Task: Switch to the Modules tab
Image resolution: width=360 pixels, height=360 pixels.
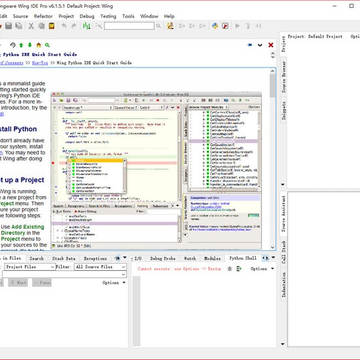Action: pyautogui.click(x=212, y=258)
